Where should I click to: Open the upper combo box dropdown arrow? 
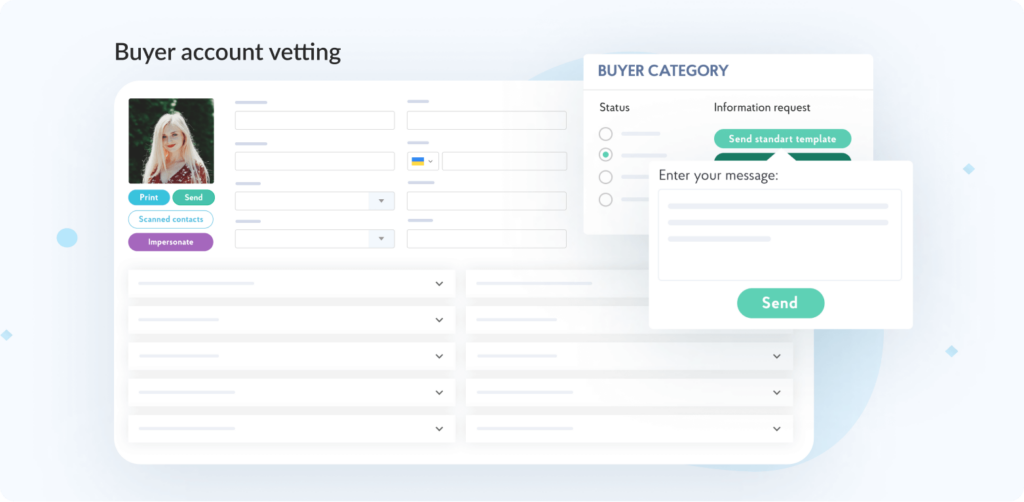point(381,201)
